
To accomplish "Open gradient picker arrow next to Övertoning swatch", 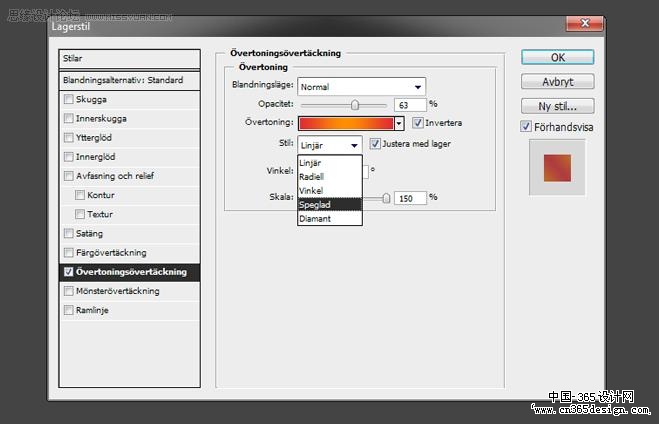I will point(399,124).
